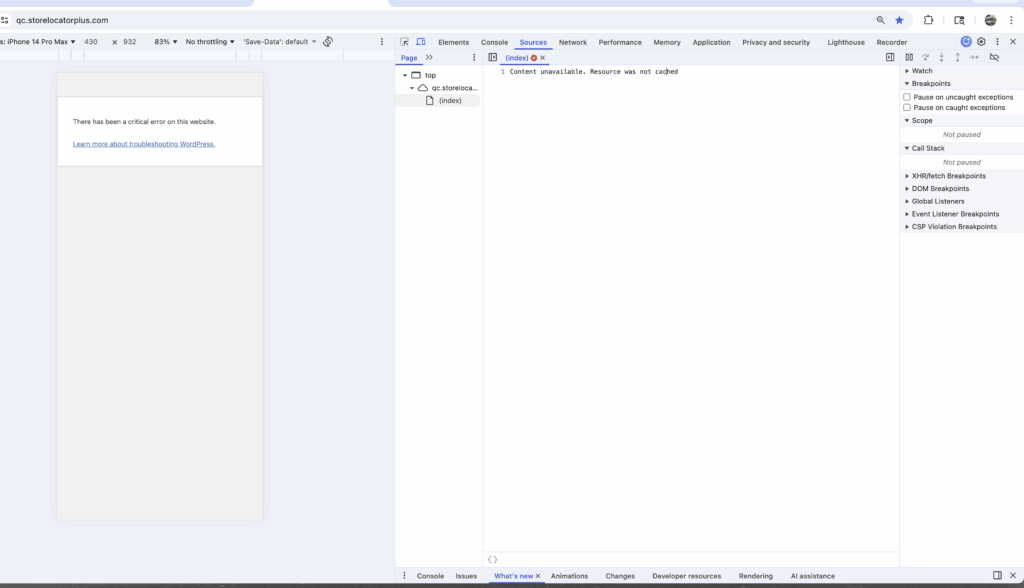Bookmark page with the star icon
1024x588 pixels.
point(899,20)
